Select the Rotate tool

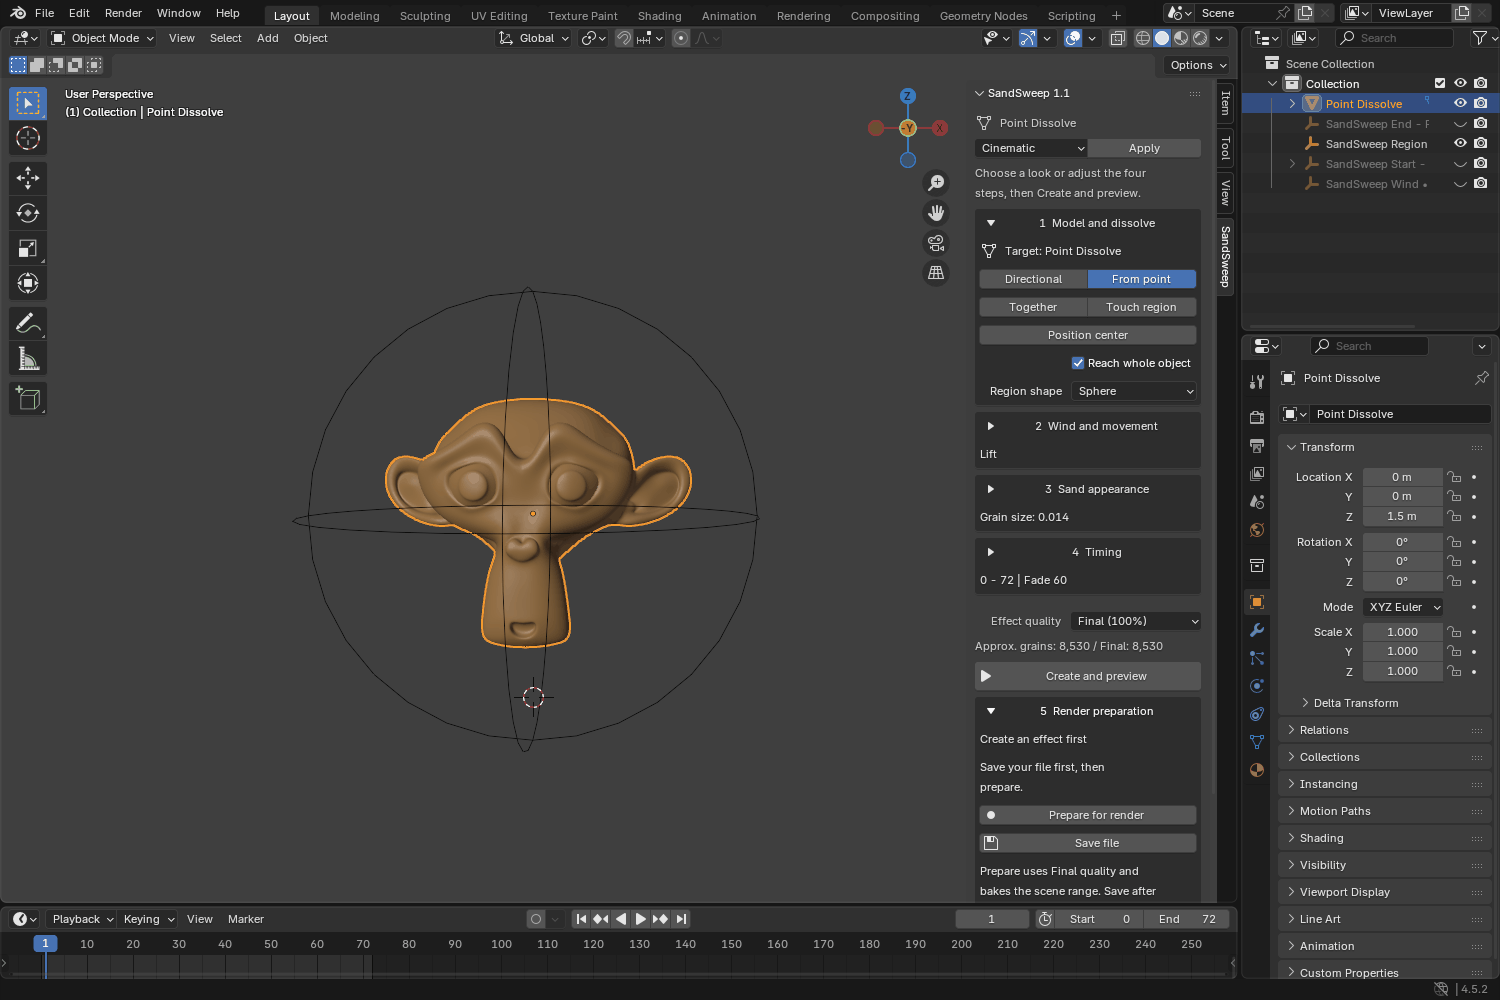28,213
